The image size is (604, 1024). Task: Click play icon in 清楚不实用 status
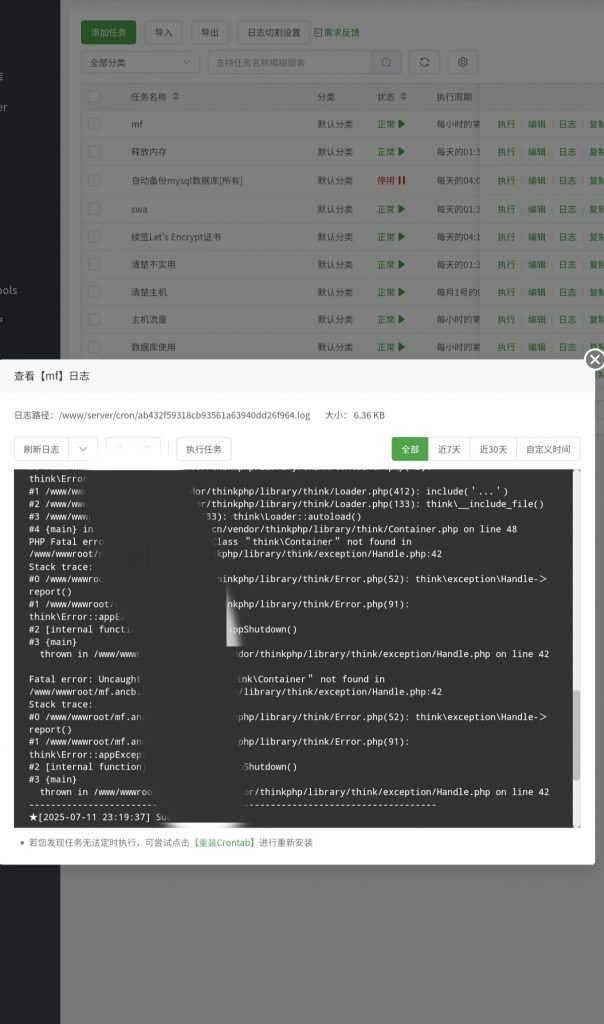click(x=402, y=264)
